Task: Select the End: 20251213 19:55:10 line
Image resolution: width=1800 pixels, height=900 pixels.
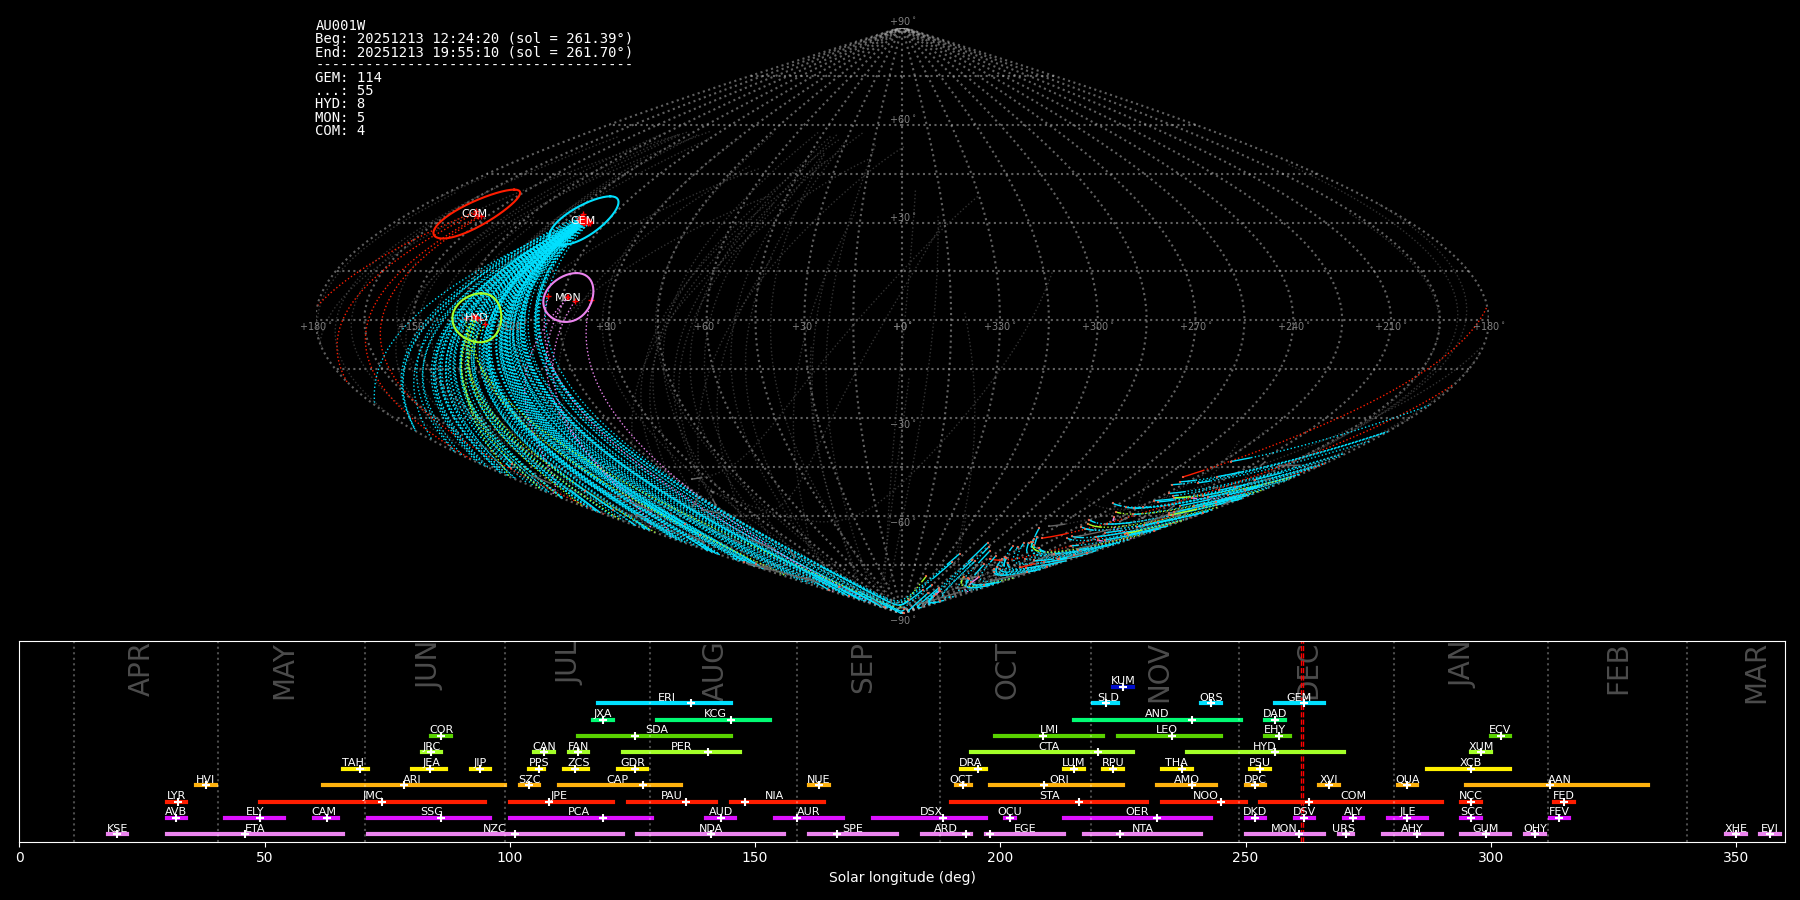Action: (474, 52)
